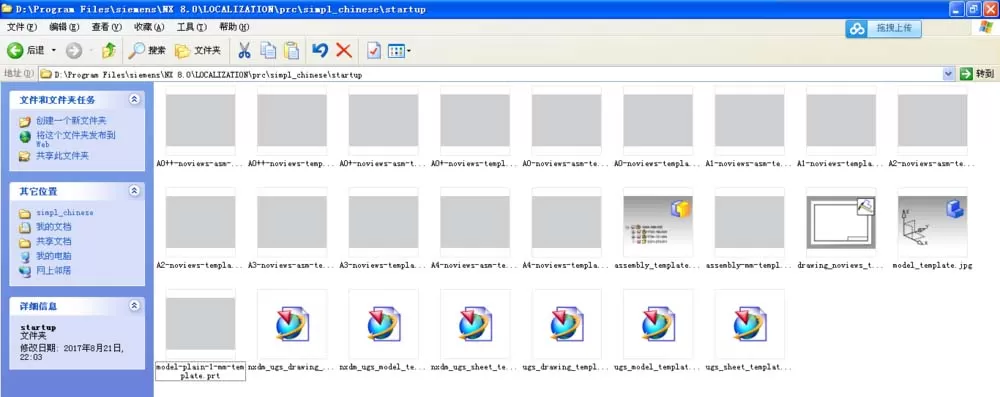
Task: Open the 收藏(A) menu
Action: click(x=149, y=27)
